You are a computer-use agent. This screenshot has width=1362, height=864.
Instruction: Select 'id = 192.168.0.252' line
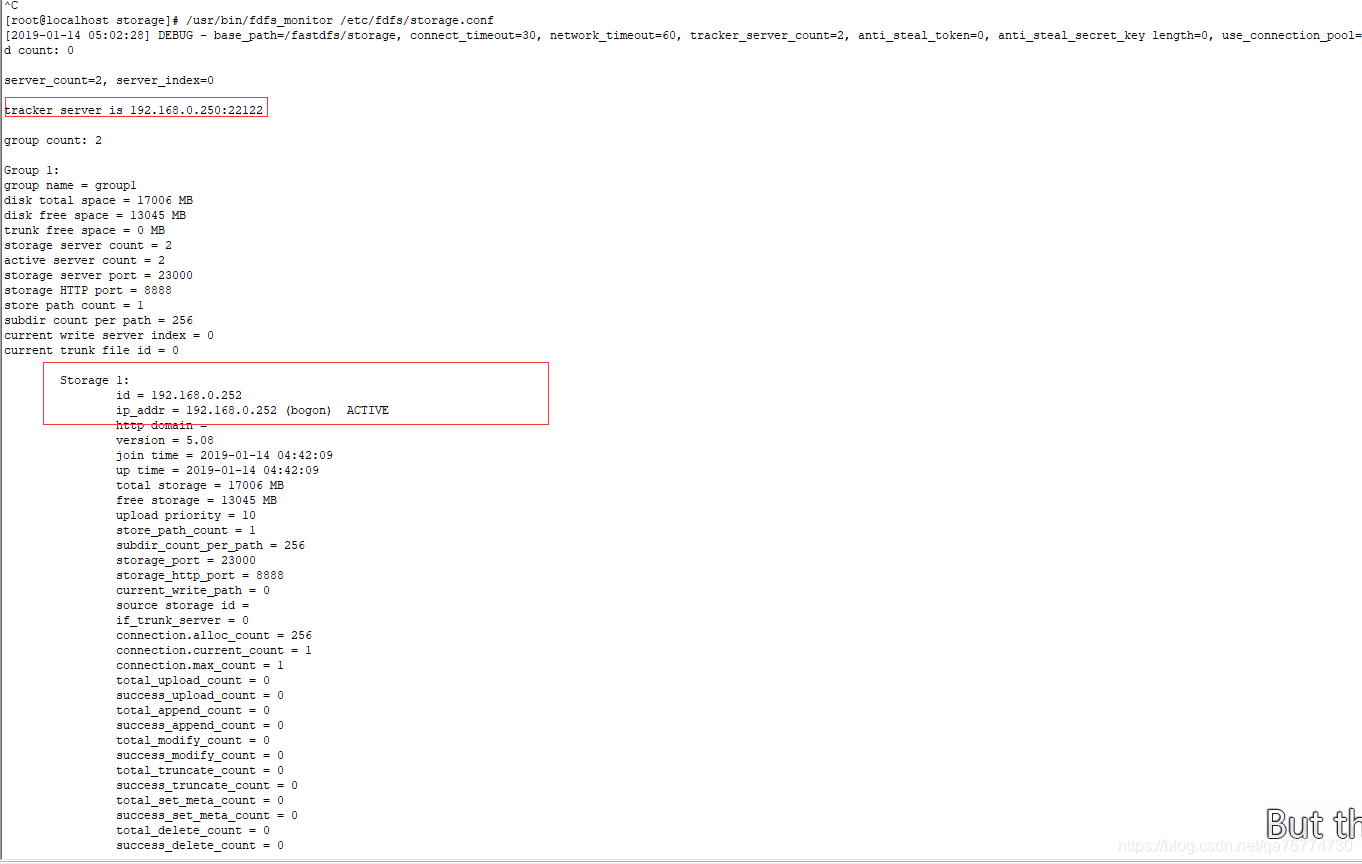click(x=179, y=395)
